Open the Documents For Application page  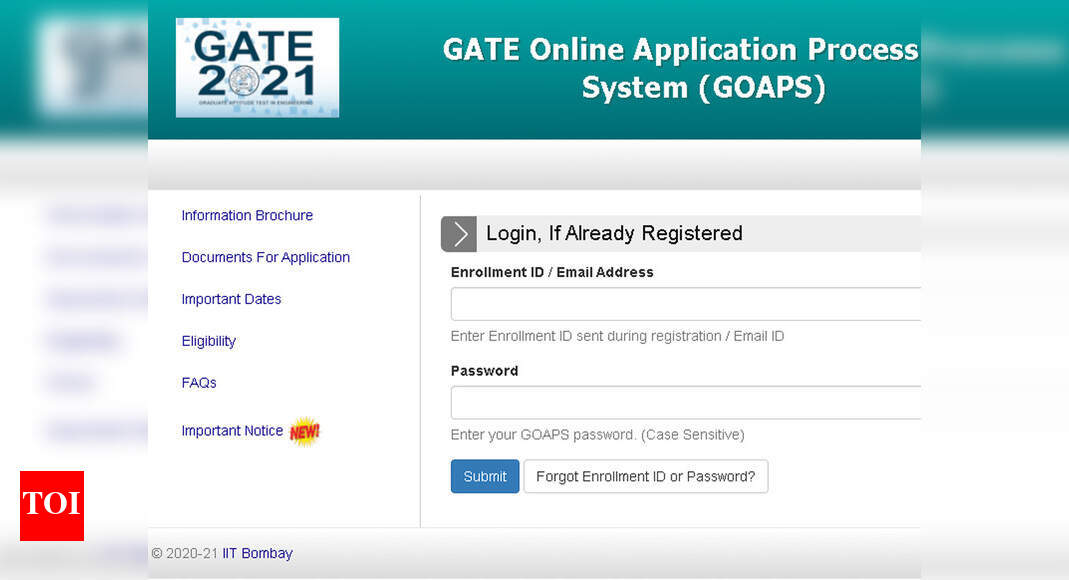pos(265,257)
